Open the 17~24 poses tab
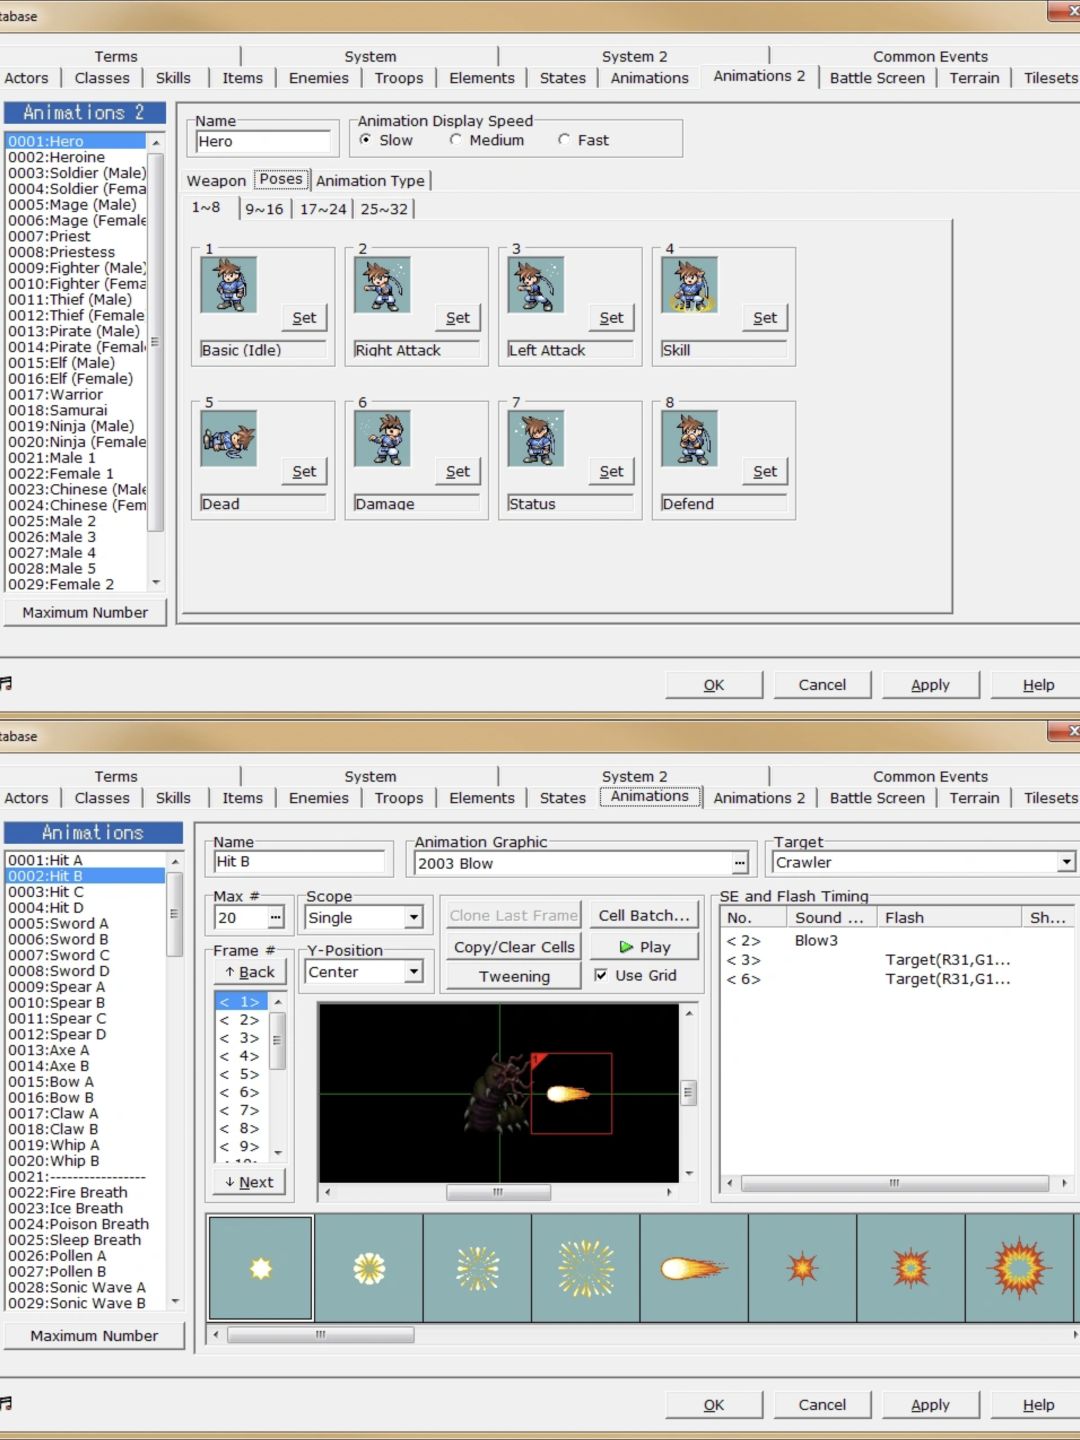Screen dimensions: 1080x1440 coord(323,209)
